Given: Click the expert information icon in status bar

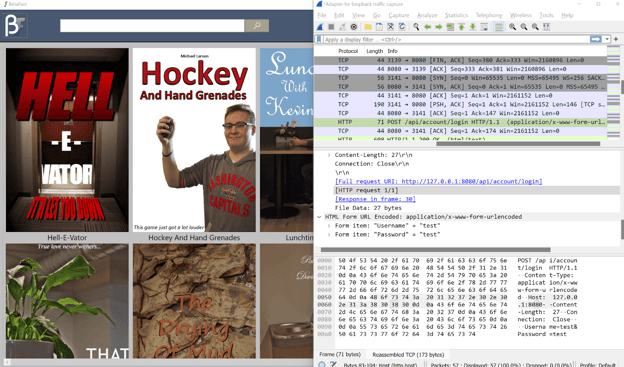Looking at the screenshot, I should pyautogui.click(x=322, y=364).
